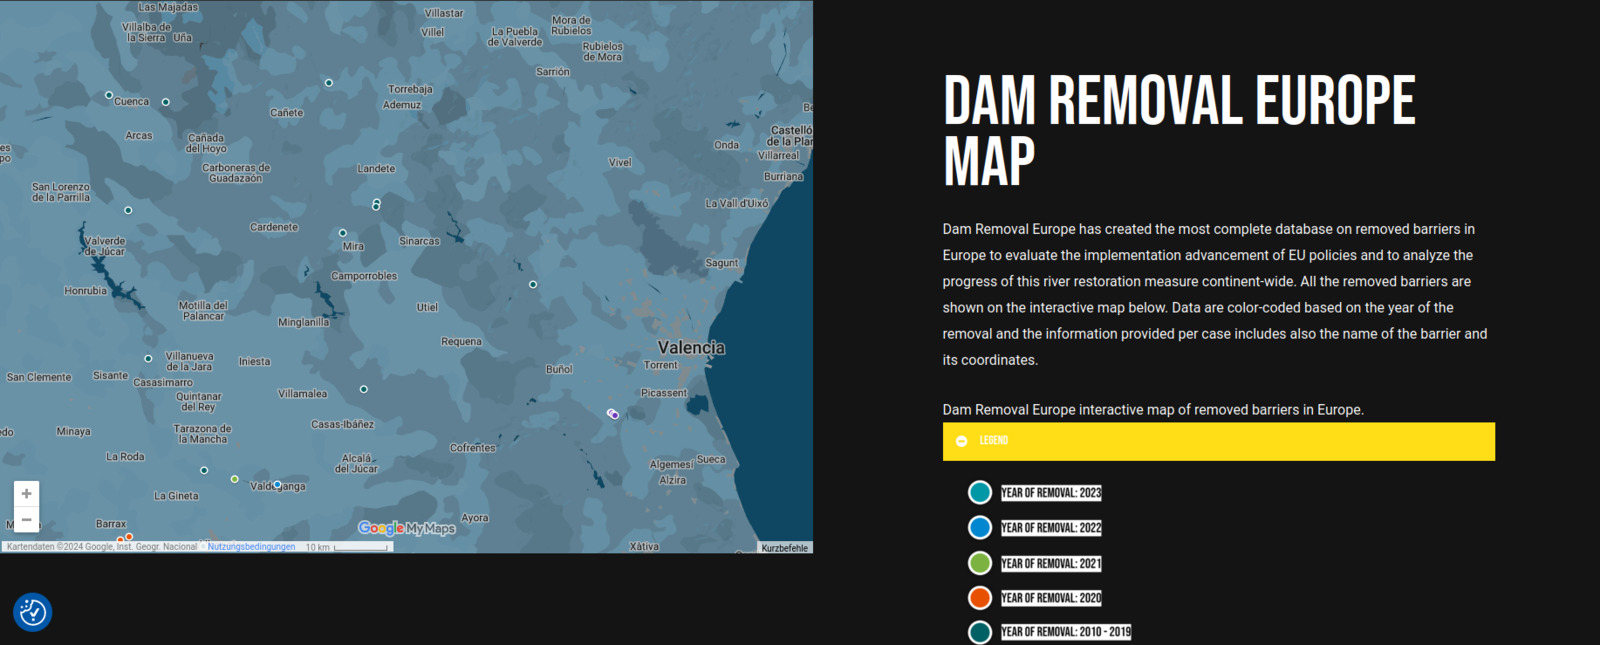Click the blue marker on Valdeganga
This screenshot has width=1600, height=645.
(277, 485)
